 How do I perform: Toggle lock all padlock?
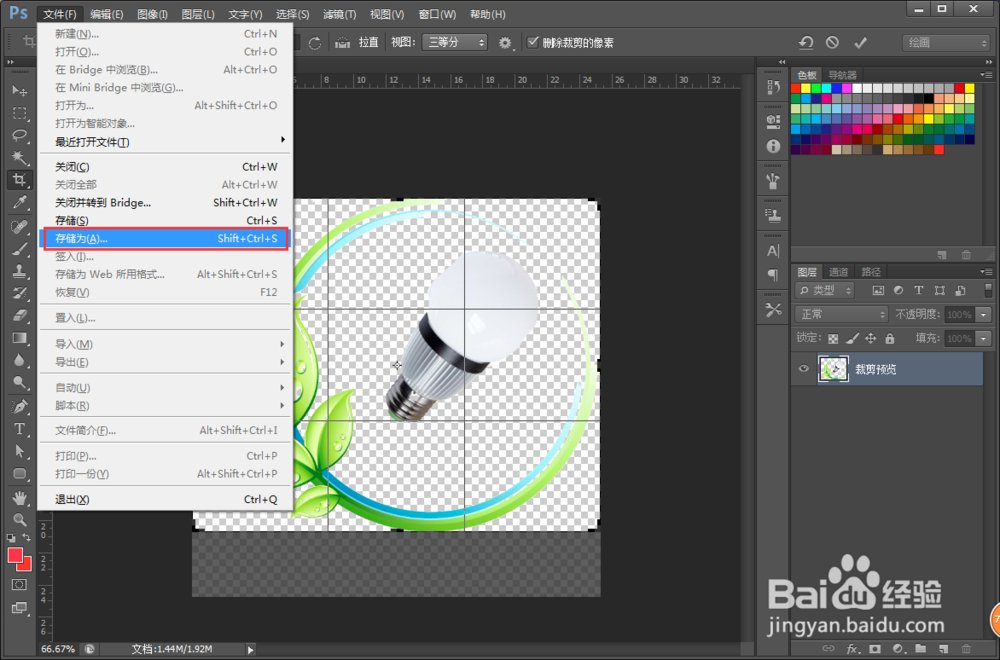(x=890, y=339)
